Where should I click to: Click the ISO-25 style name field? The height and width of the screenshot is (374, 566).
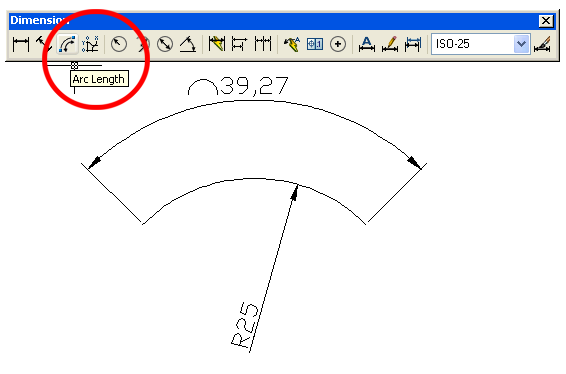pyautogui.click(x=473, y=44)
